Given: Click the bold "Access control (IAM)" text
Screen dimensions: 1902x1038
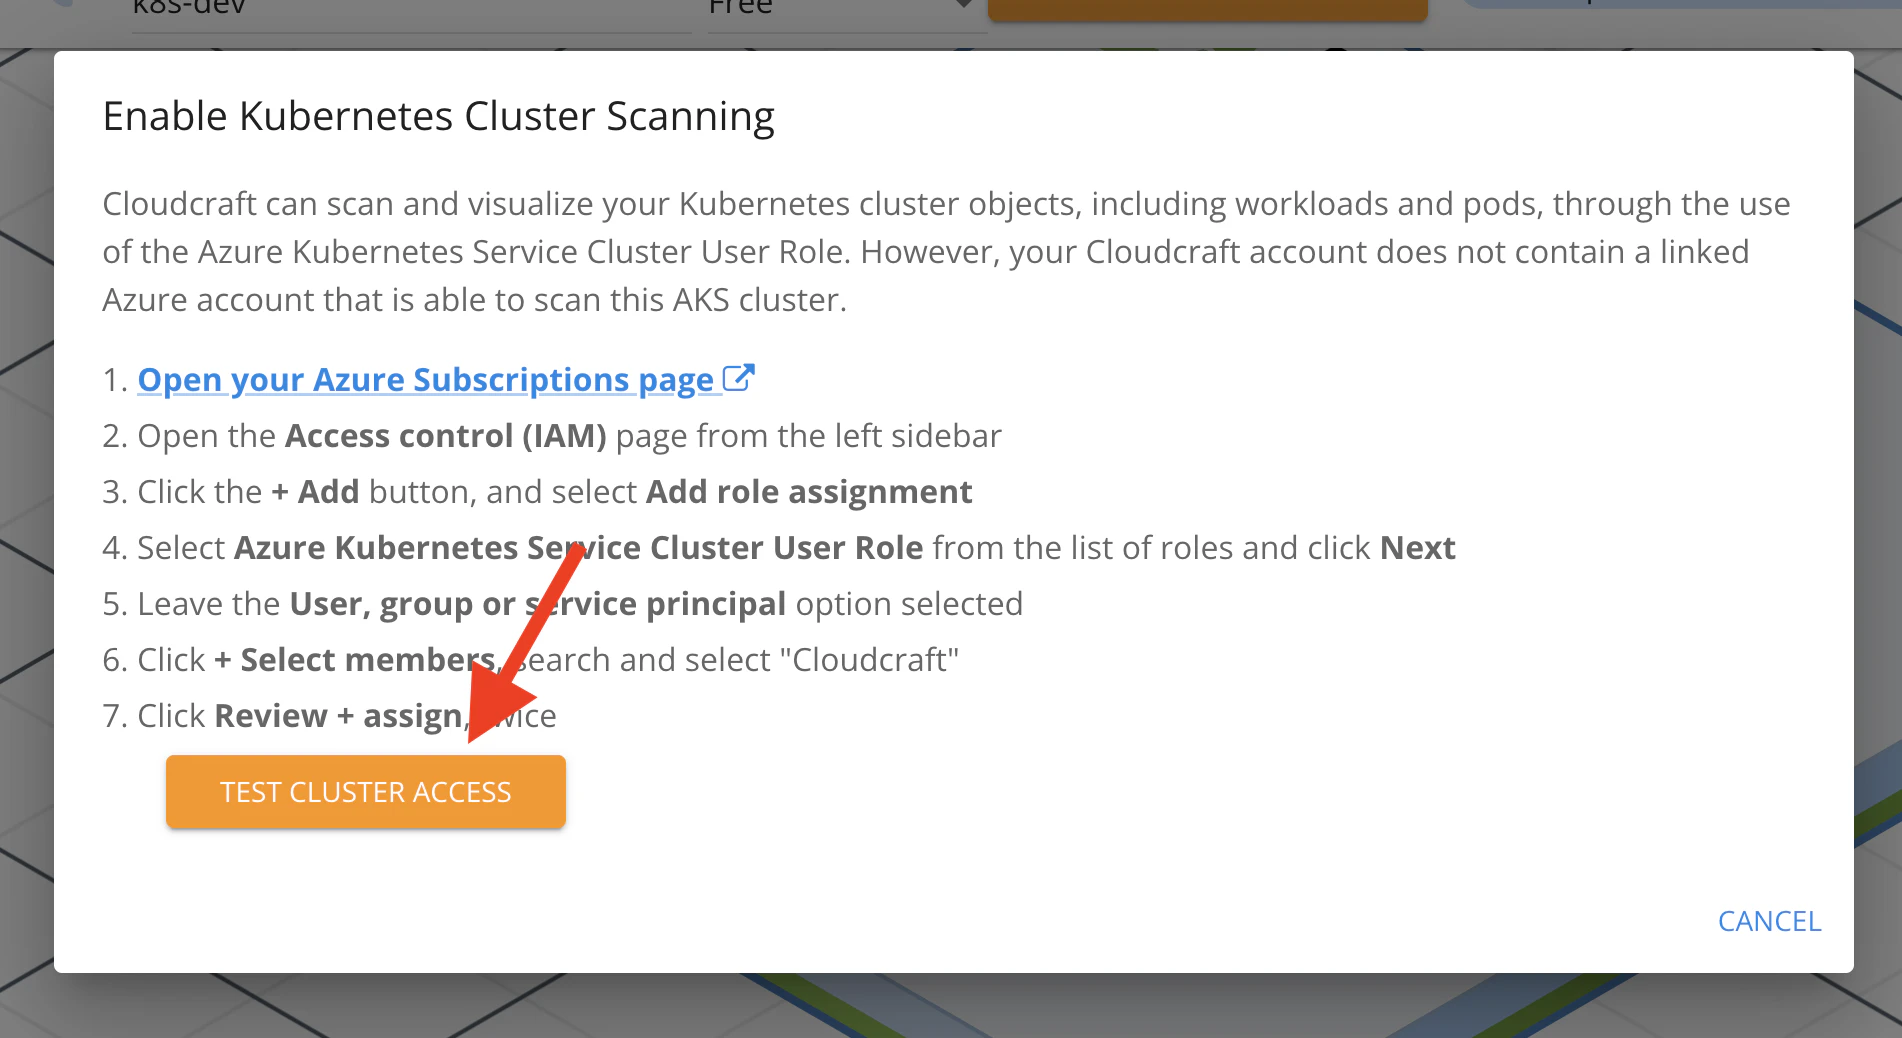Looking at the screenshot, I should click(x=446, y=436).
